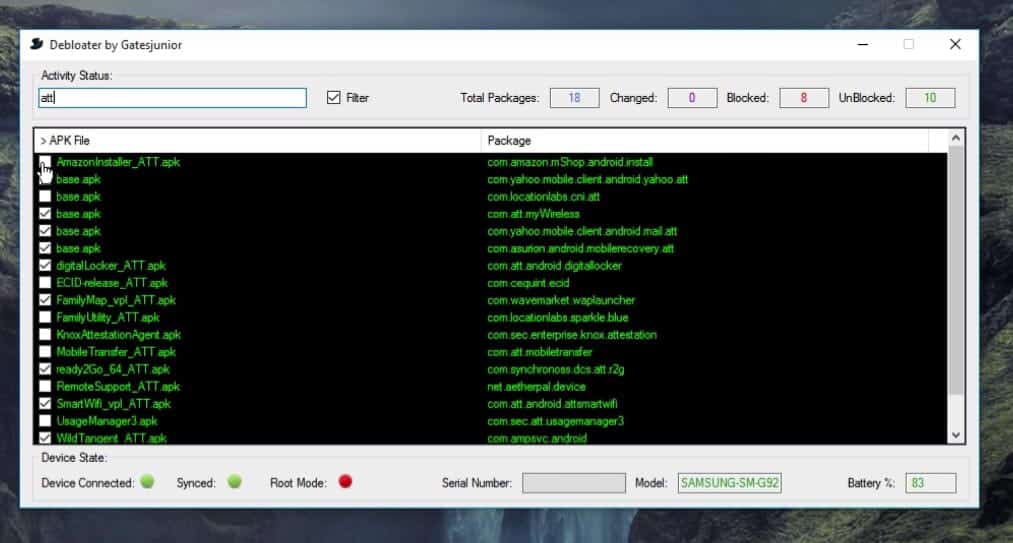This screenshot has height=543, width=1013.
Task: Check the KnoxAttestationAgent.apk checkbox
Action: click(45, 335)
